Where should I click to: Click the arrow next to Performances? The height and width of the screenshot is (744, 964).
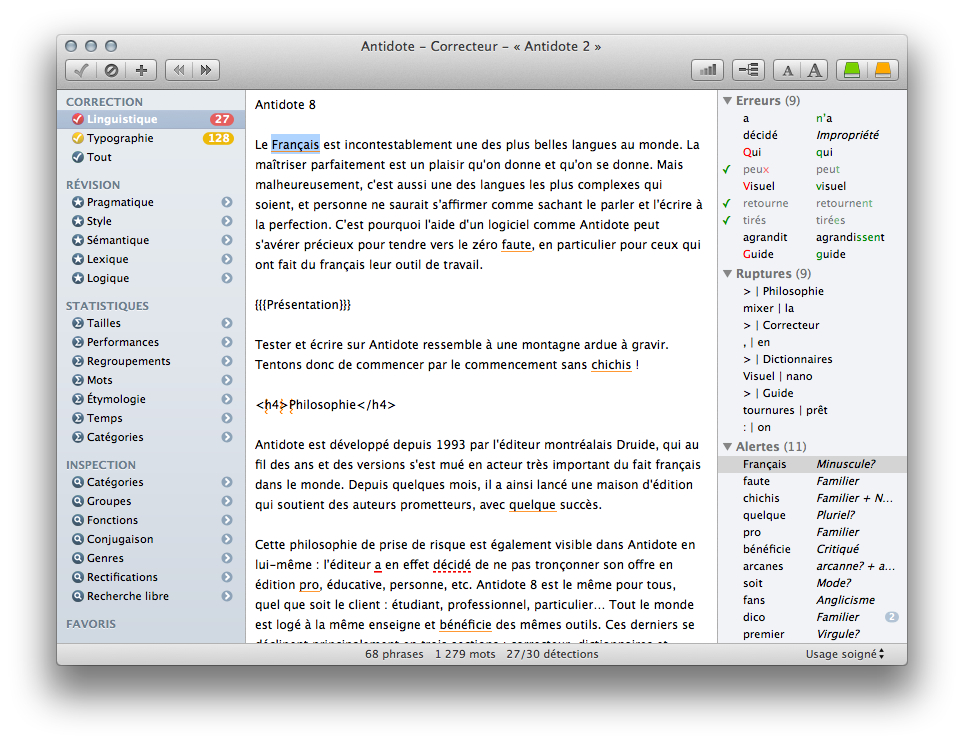coord(227,342)
